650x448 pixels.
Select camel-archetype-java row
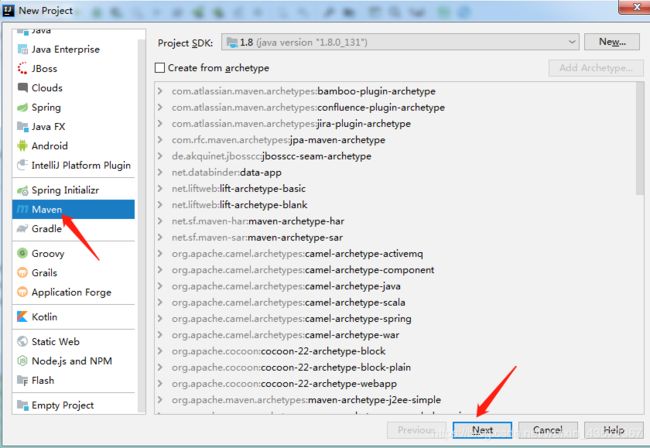coord(395,286)
